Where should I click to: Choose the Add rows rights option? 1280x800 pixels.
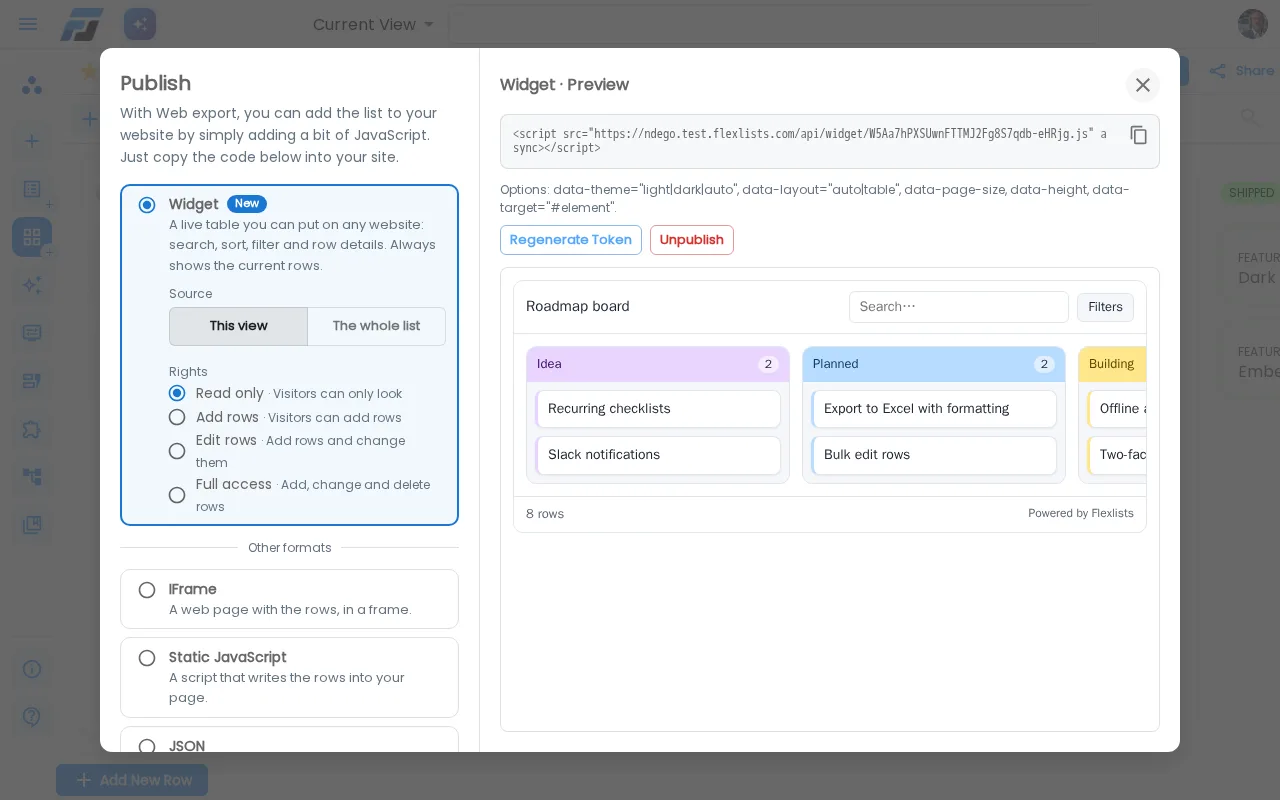(x=177, y=417)
